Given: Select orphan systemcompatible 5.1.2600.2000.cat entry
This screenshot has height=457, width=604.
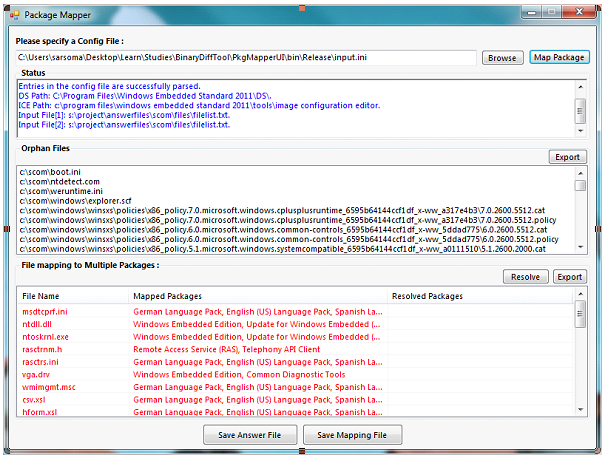Looking at the screenshot, I should click(x=282, y=249).
